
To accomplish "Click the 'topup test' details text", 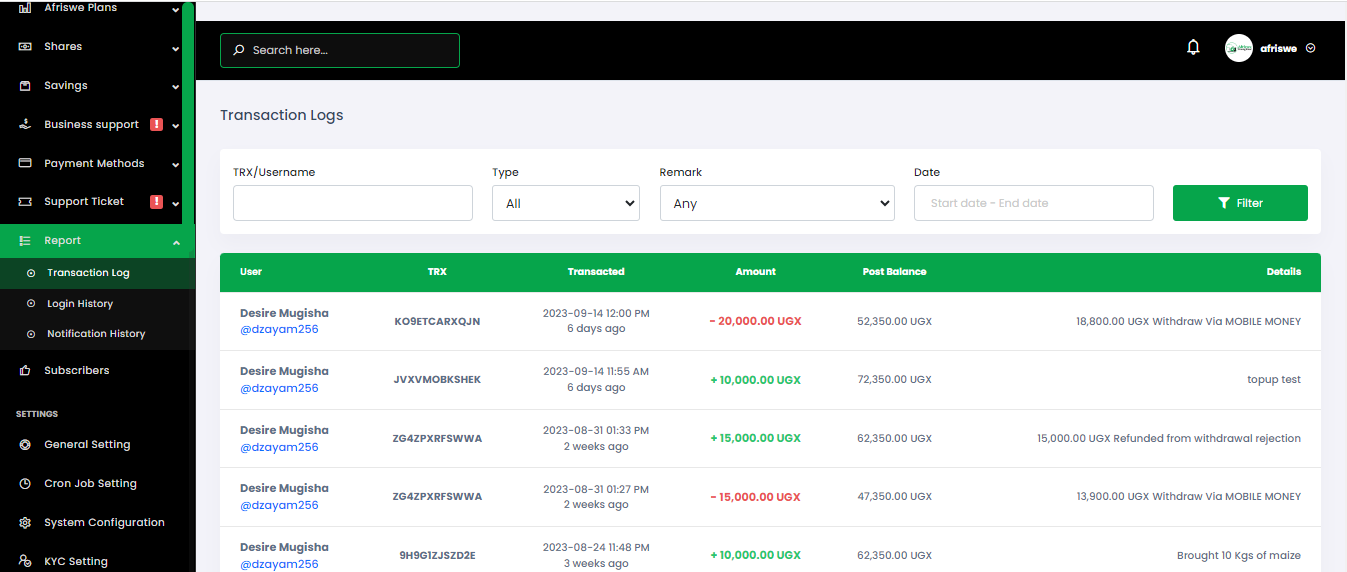I will click(1274, 380).
